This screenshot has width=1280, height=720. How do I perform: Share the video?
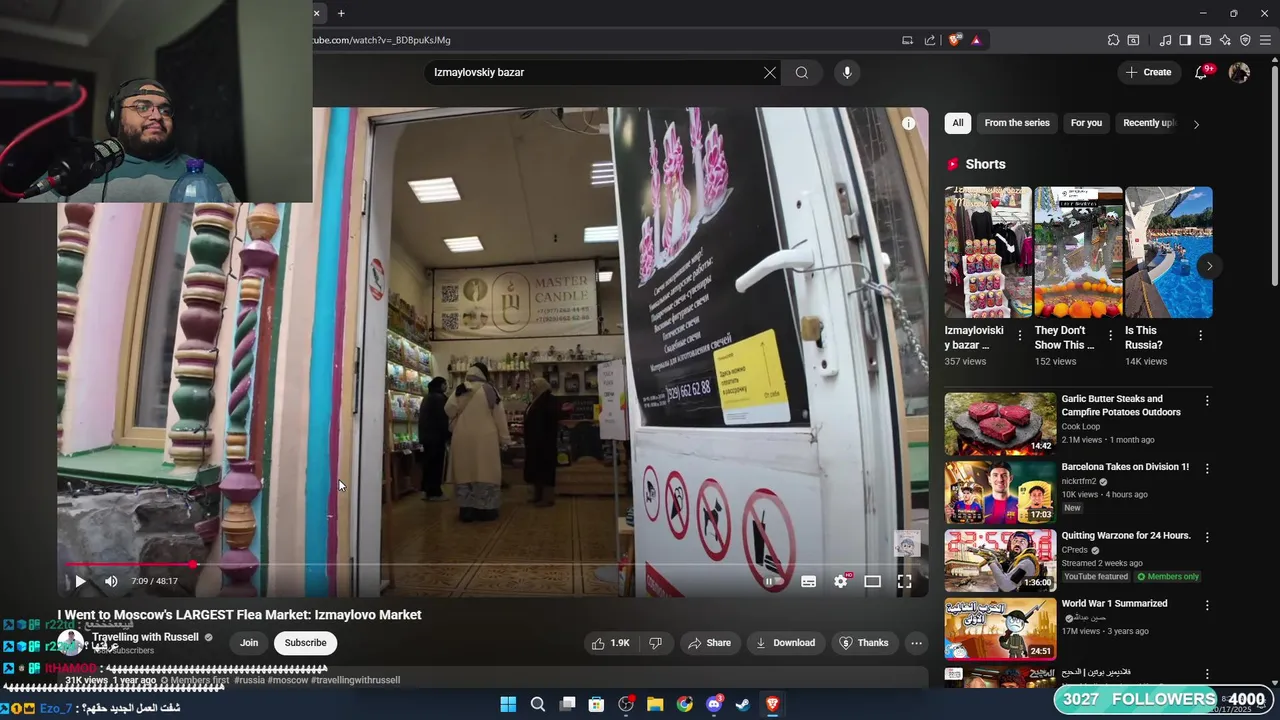(x=708, y=643)
